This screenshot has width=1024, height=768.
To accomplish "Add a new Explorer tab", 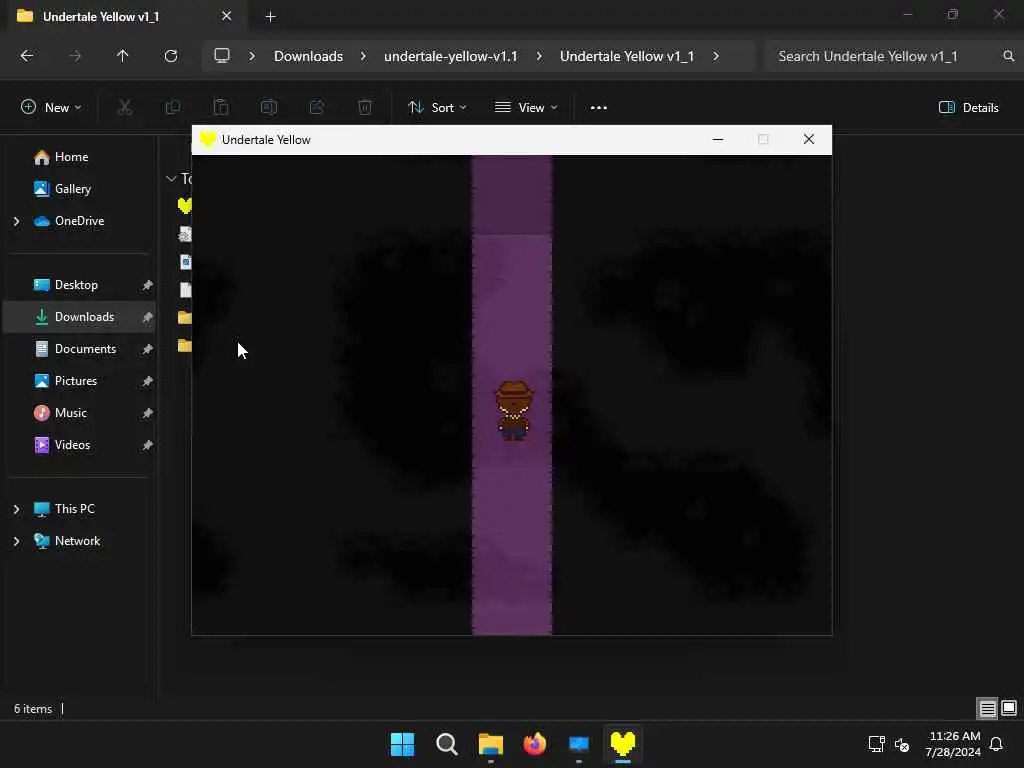I will coord(270,17).
